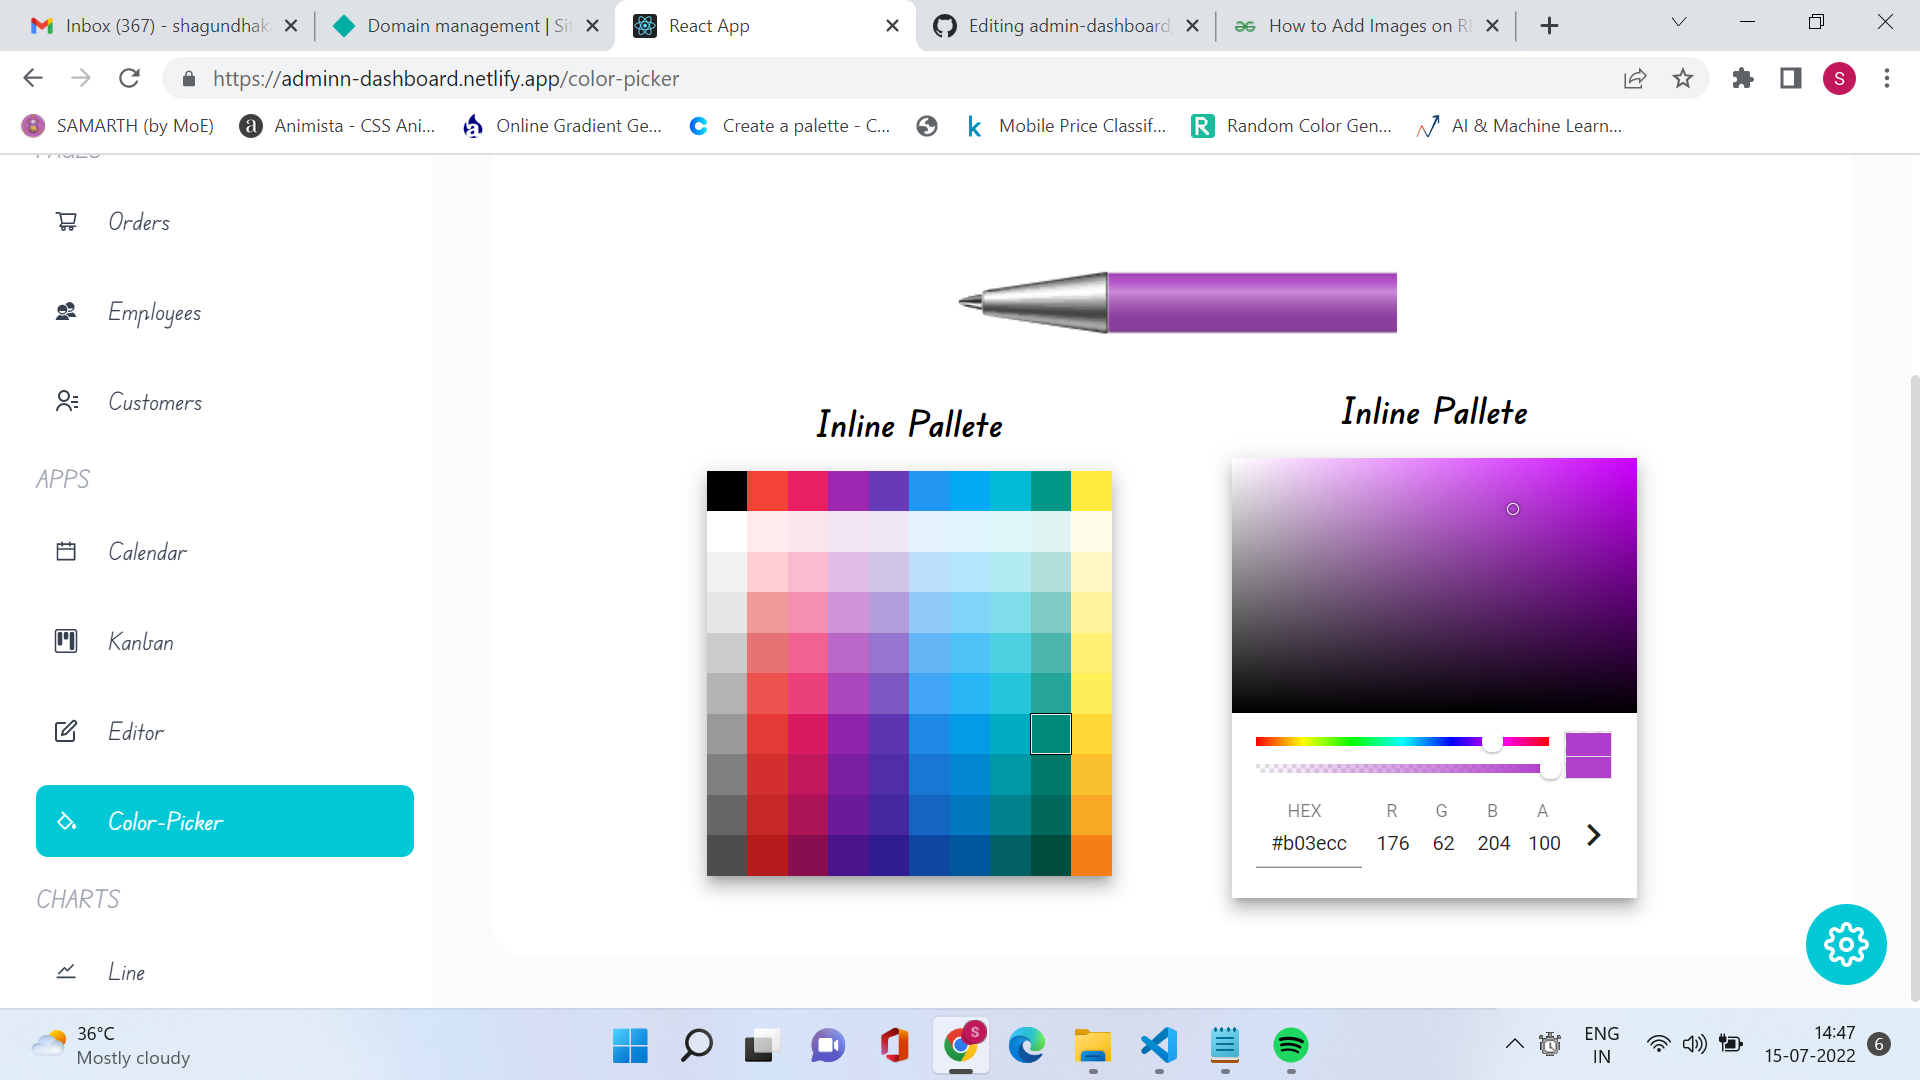Open Chrome tab search dropdown arrow
1920x1080 pixels.
pyautogui.click(x=1679, y=24)
